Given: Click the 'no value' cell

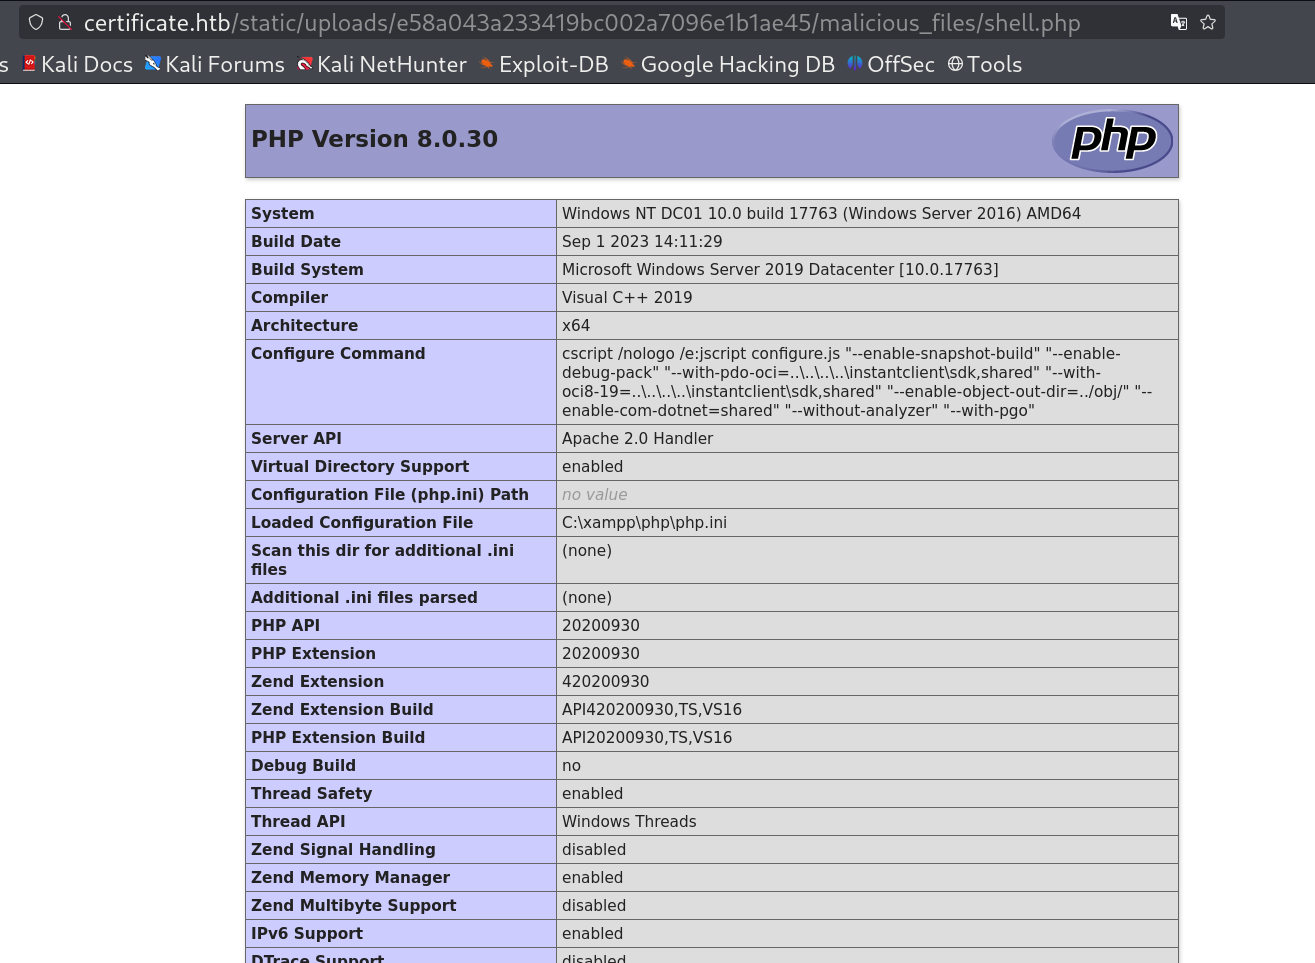Looking at the screenshot, I should (595, 494).
